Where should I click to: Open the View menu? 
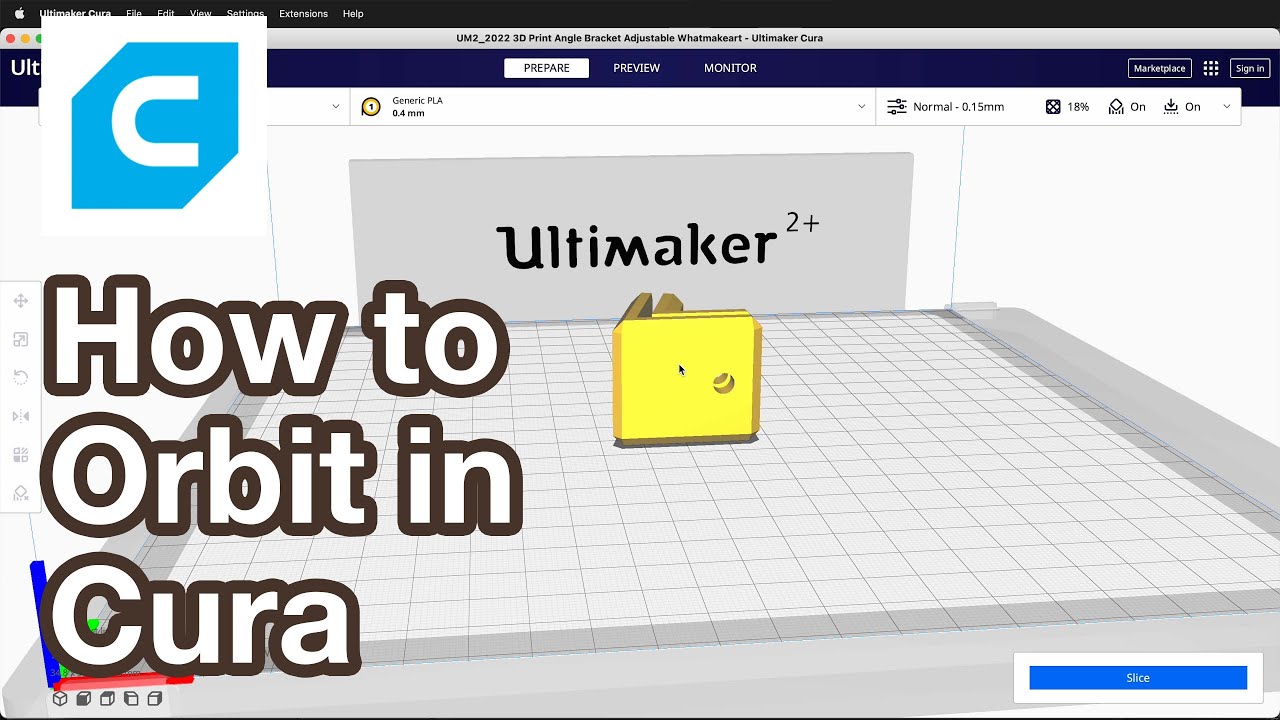(201, 14)
